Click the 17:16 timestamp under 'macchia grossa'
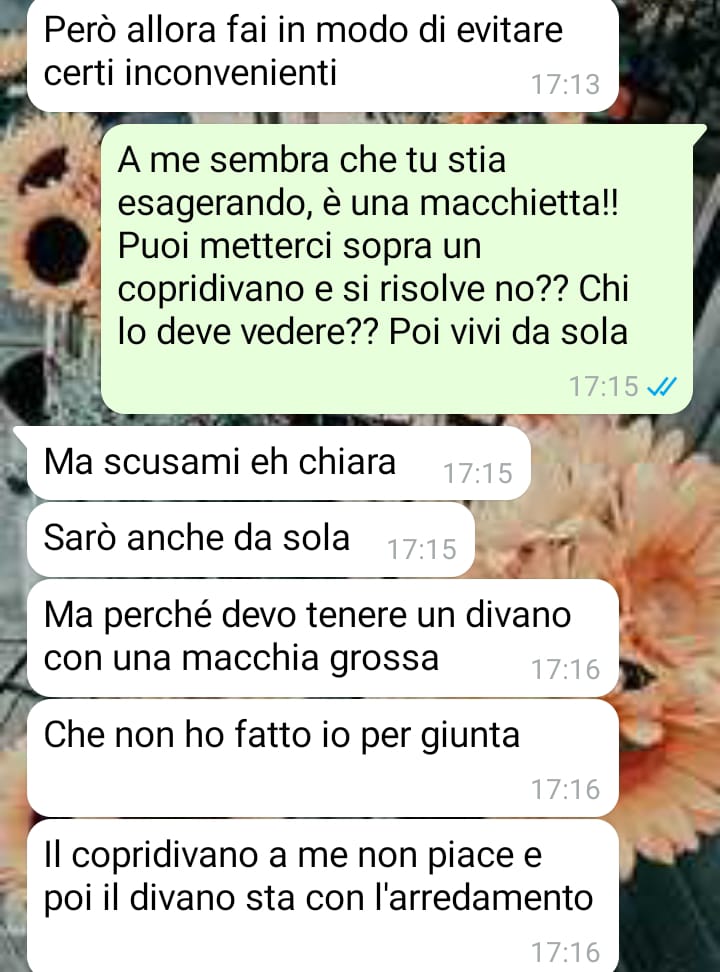The height and width of the screenshot is (972, 720). [x=565, y=670]
